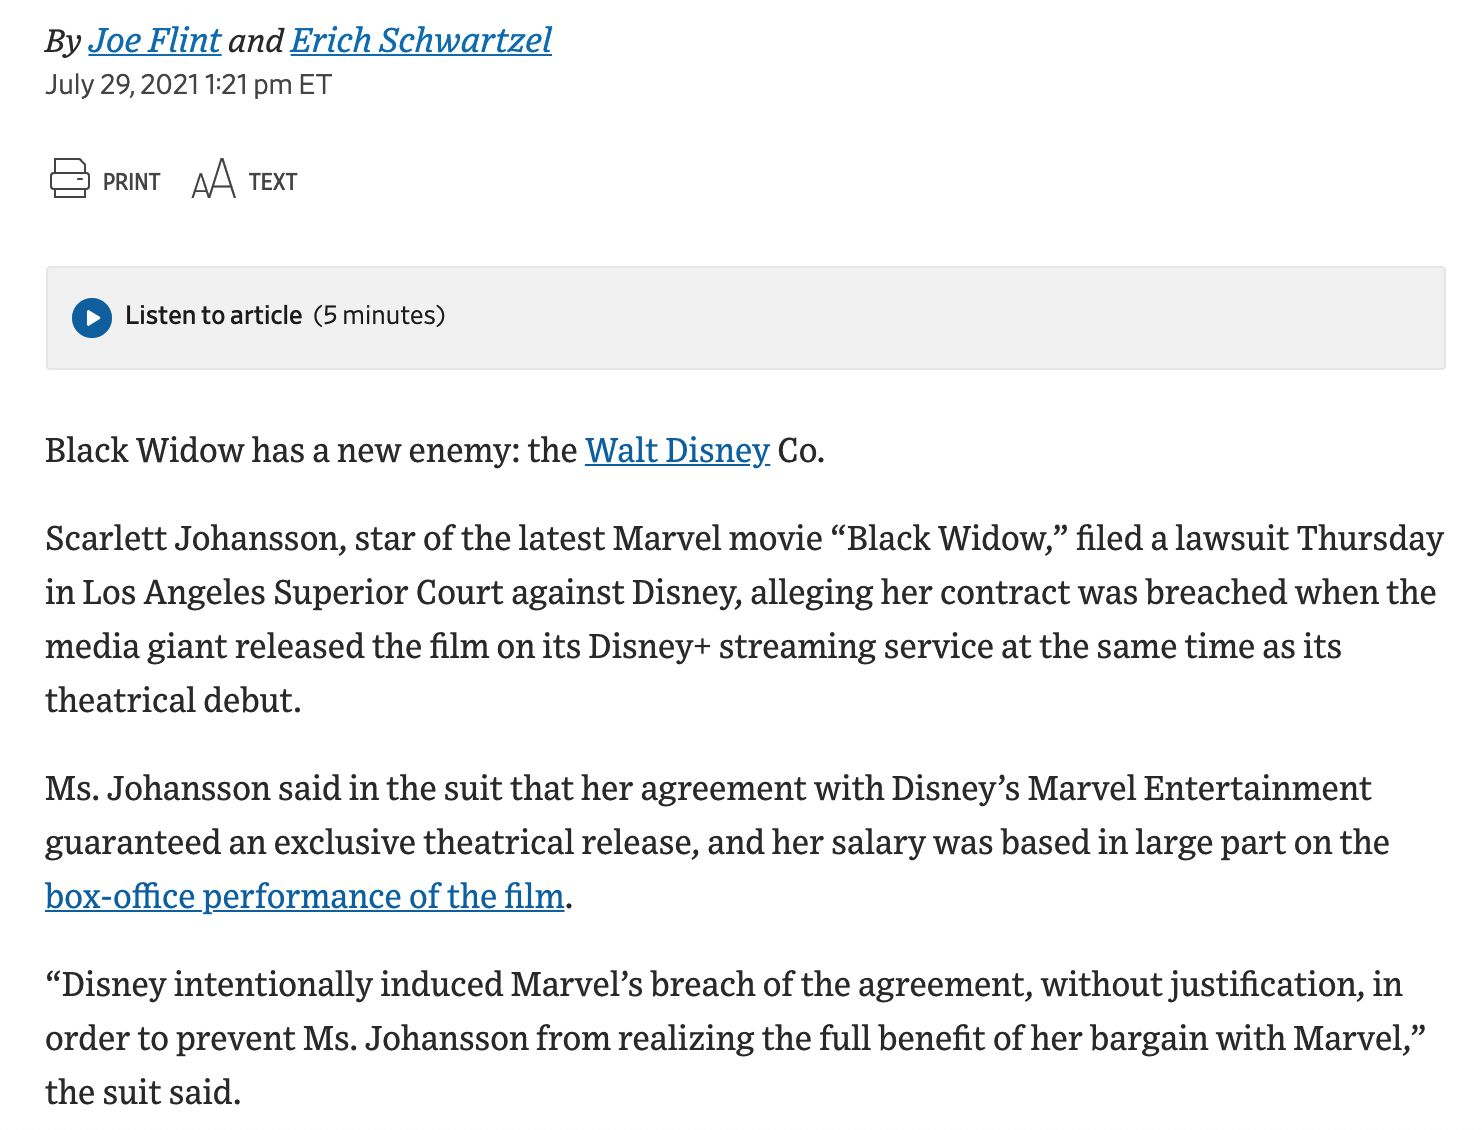This screenshot has width=1482, height=1130.
Task: Click the quote starting 'Disney intentionally induced'
Action: (735, 1039)
